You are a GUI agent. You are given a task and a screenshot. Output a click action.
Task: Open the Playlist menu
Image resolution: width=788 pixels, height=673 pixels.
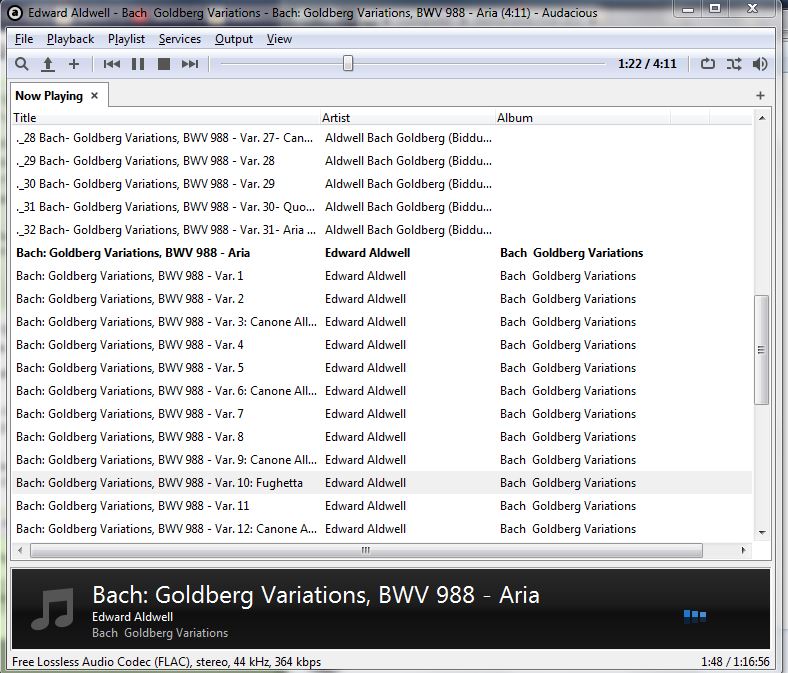[126, 39]
